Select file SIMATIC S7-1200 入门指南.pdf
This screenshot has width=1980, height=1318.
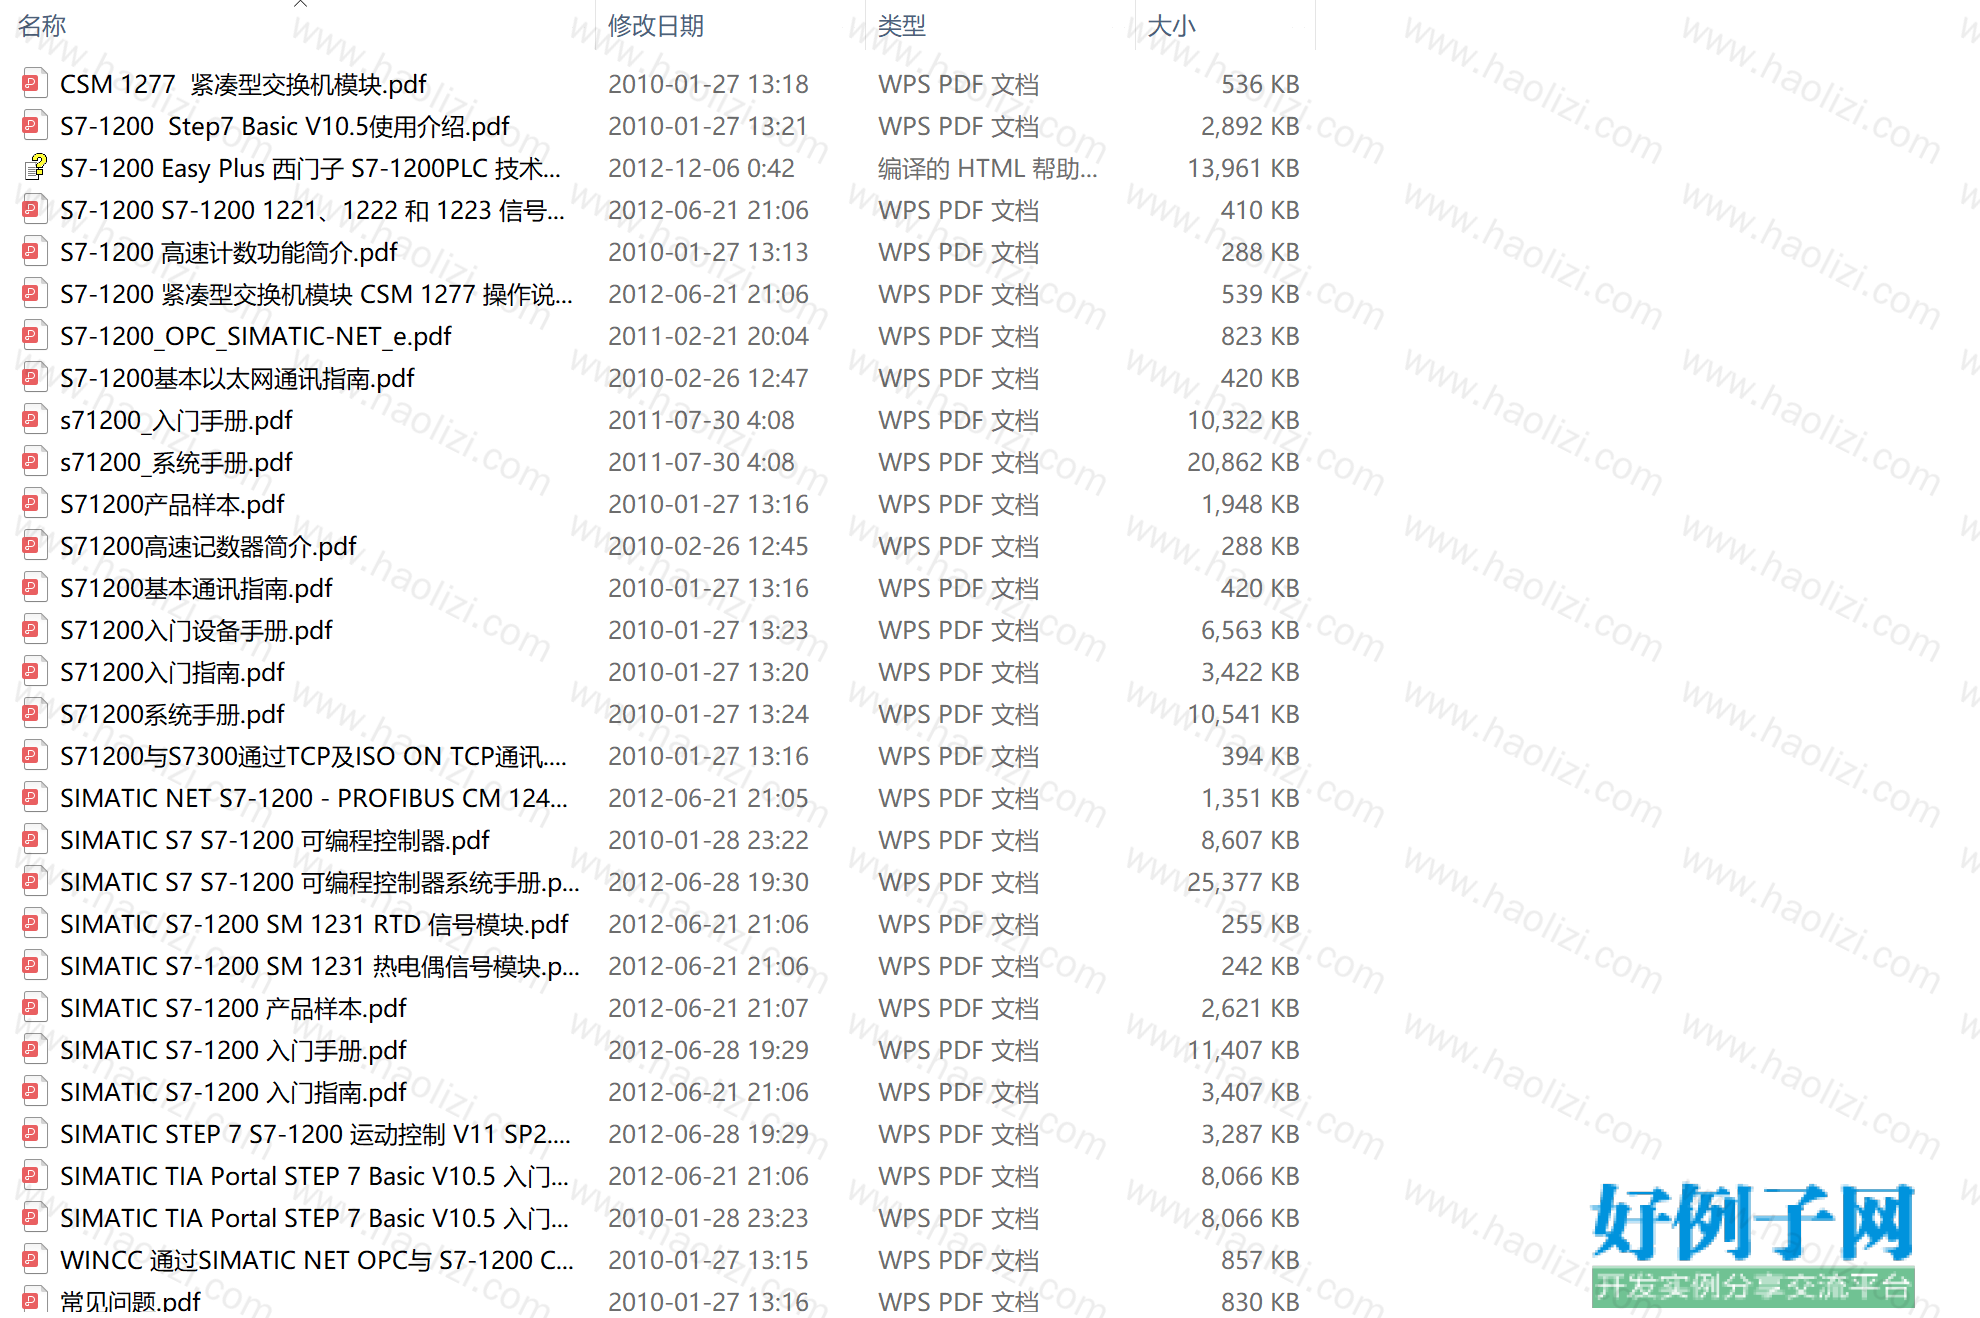tap(233, 1092)
